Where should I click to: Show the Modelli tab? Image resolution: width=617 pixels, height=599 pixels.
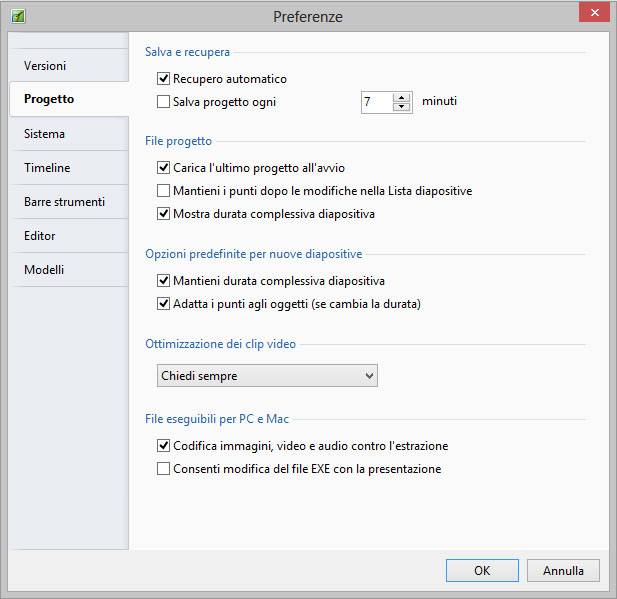[x=44, y=270]
